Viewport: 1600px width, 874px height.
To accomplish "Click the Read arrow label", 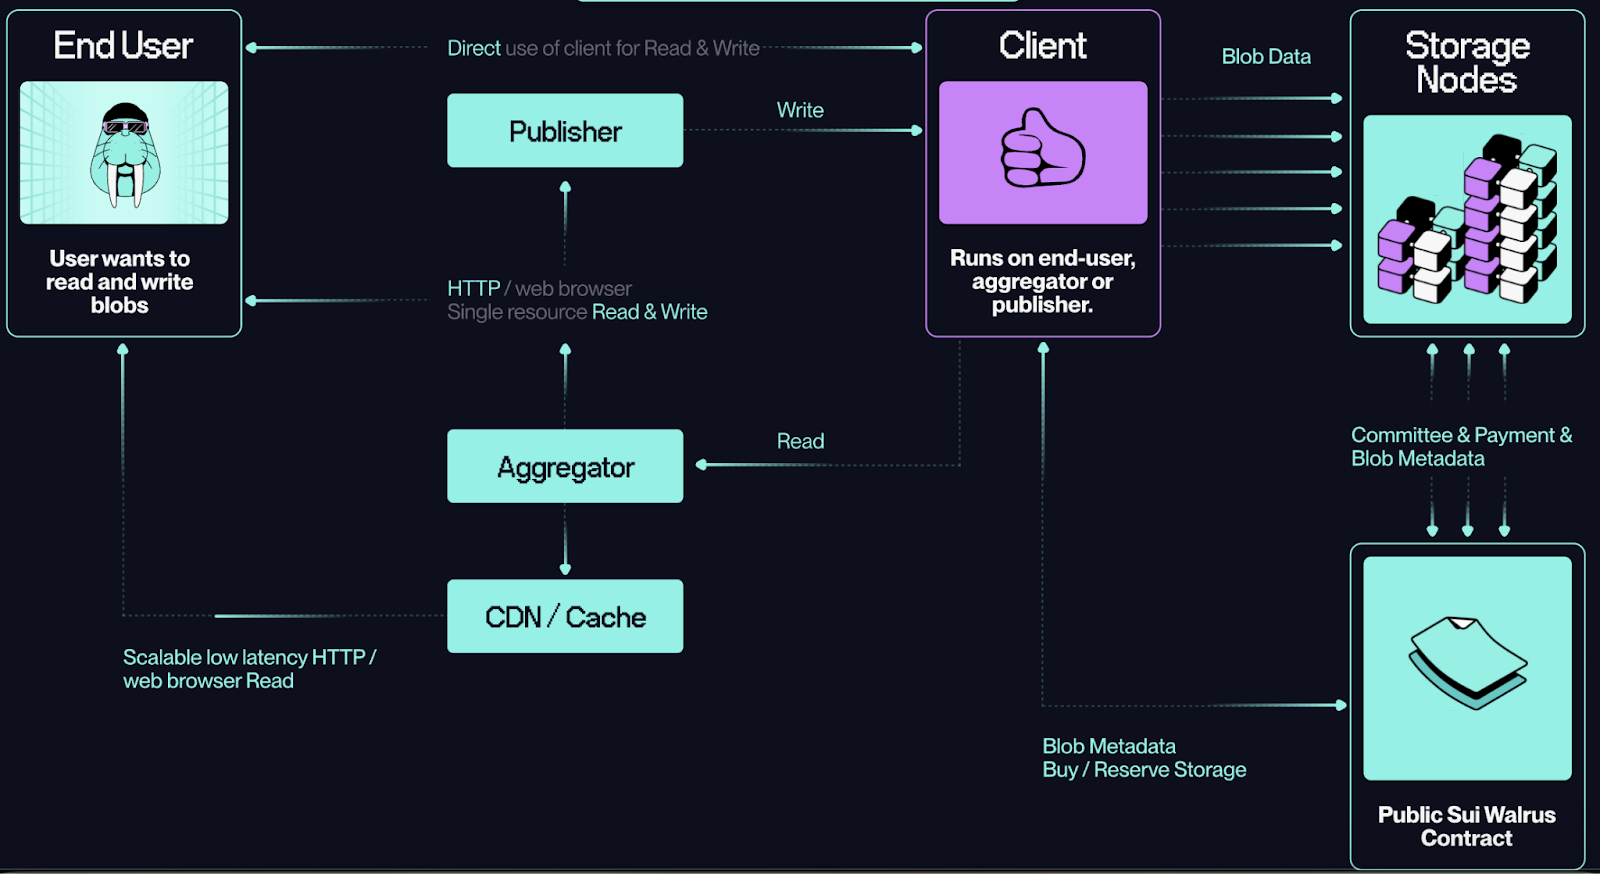I will 800,441.
